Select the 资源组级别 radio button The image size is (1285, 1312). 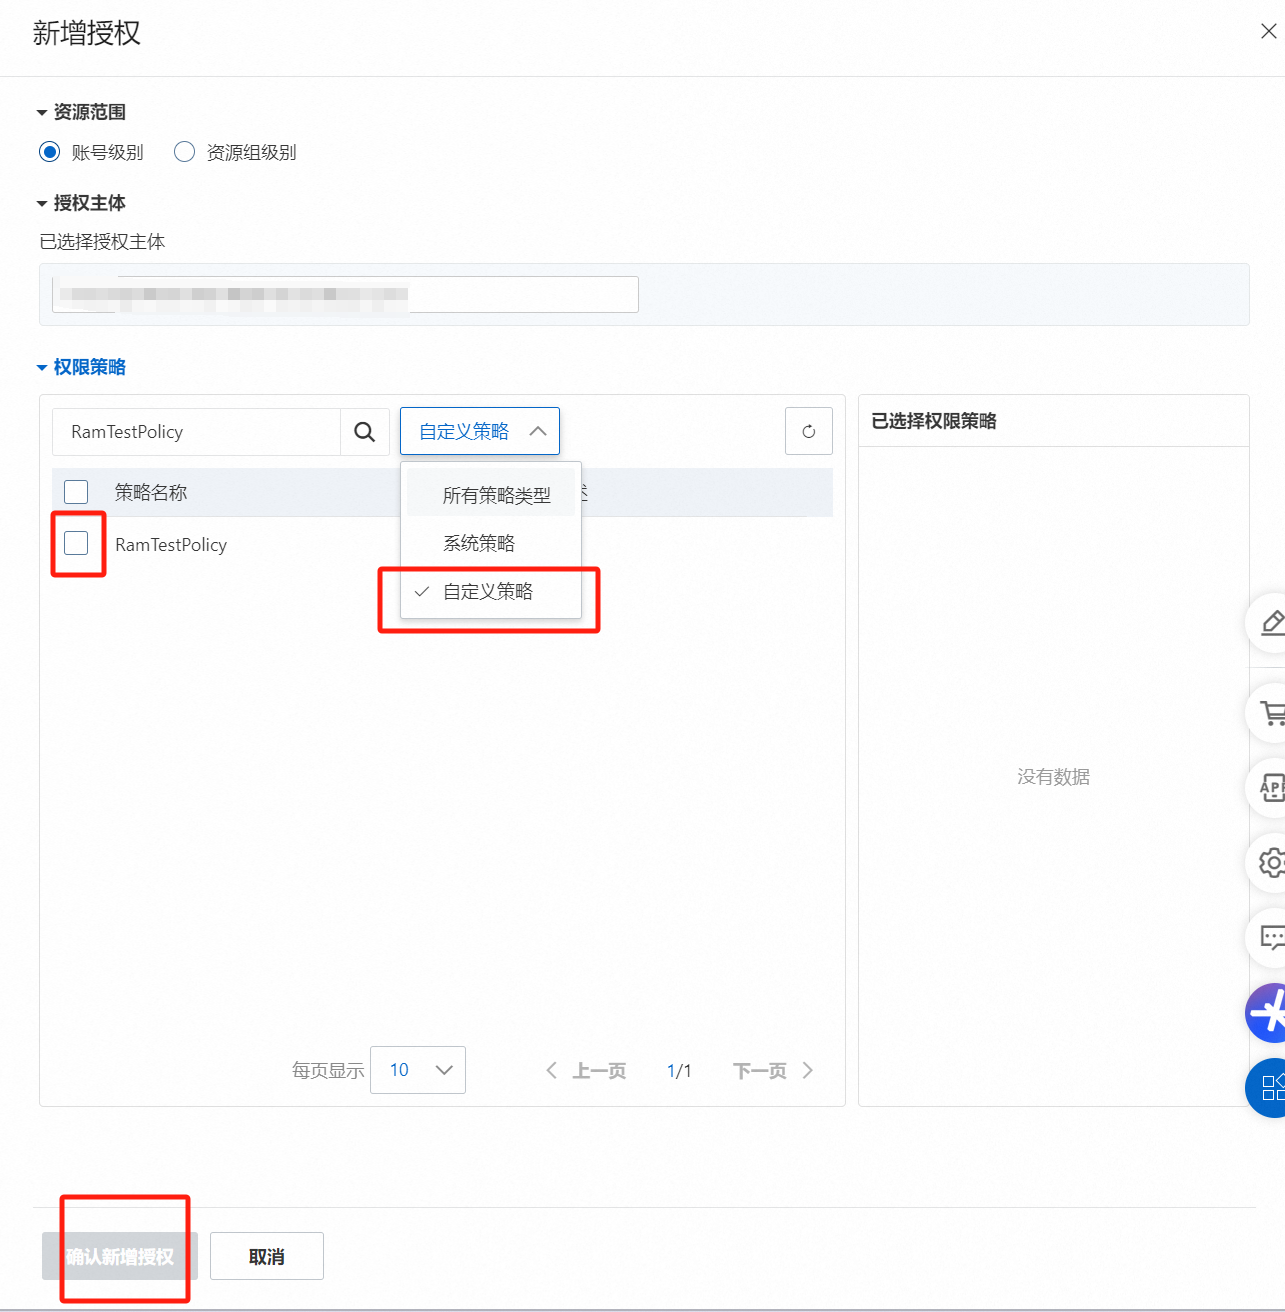(184, 152)
